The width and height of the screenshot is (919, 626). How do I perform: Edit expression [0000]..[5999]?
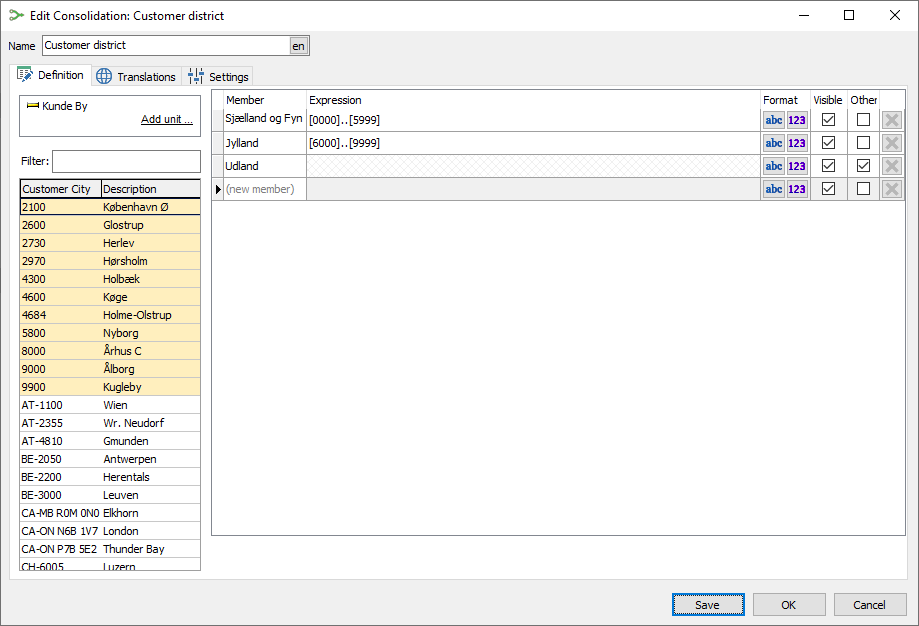pos(533,120)
